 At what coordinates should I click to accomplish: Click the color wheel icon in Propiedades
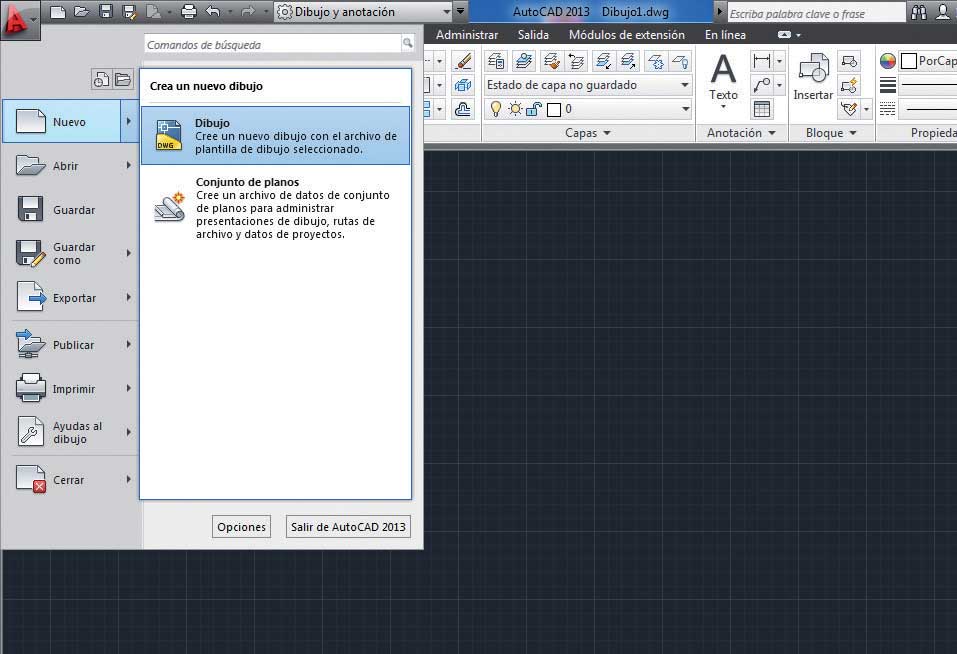888,60
